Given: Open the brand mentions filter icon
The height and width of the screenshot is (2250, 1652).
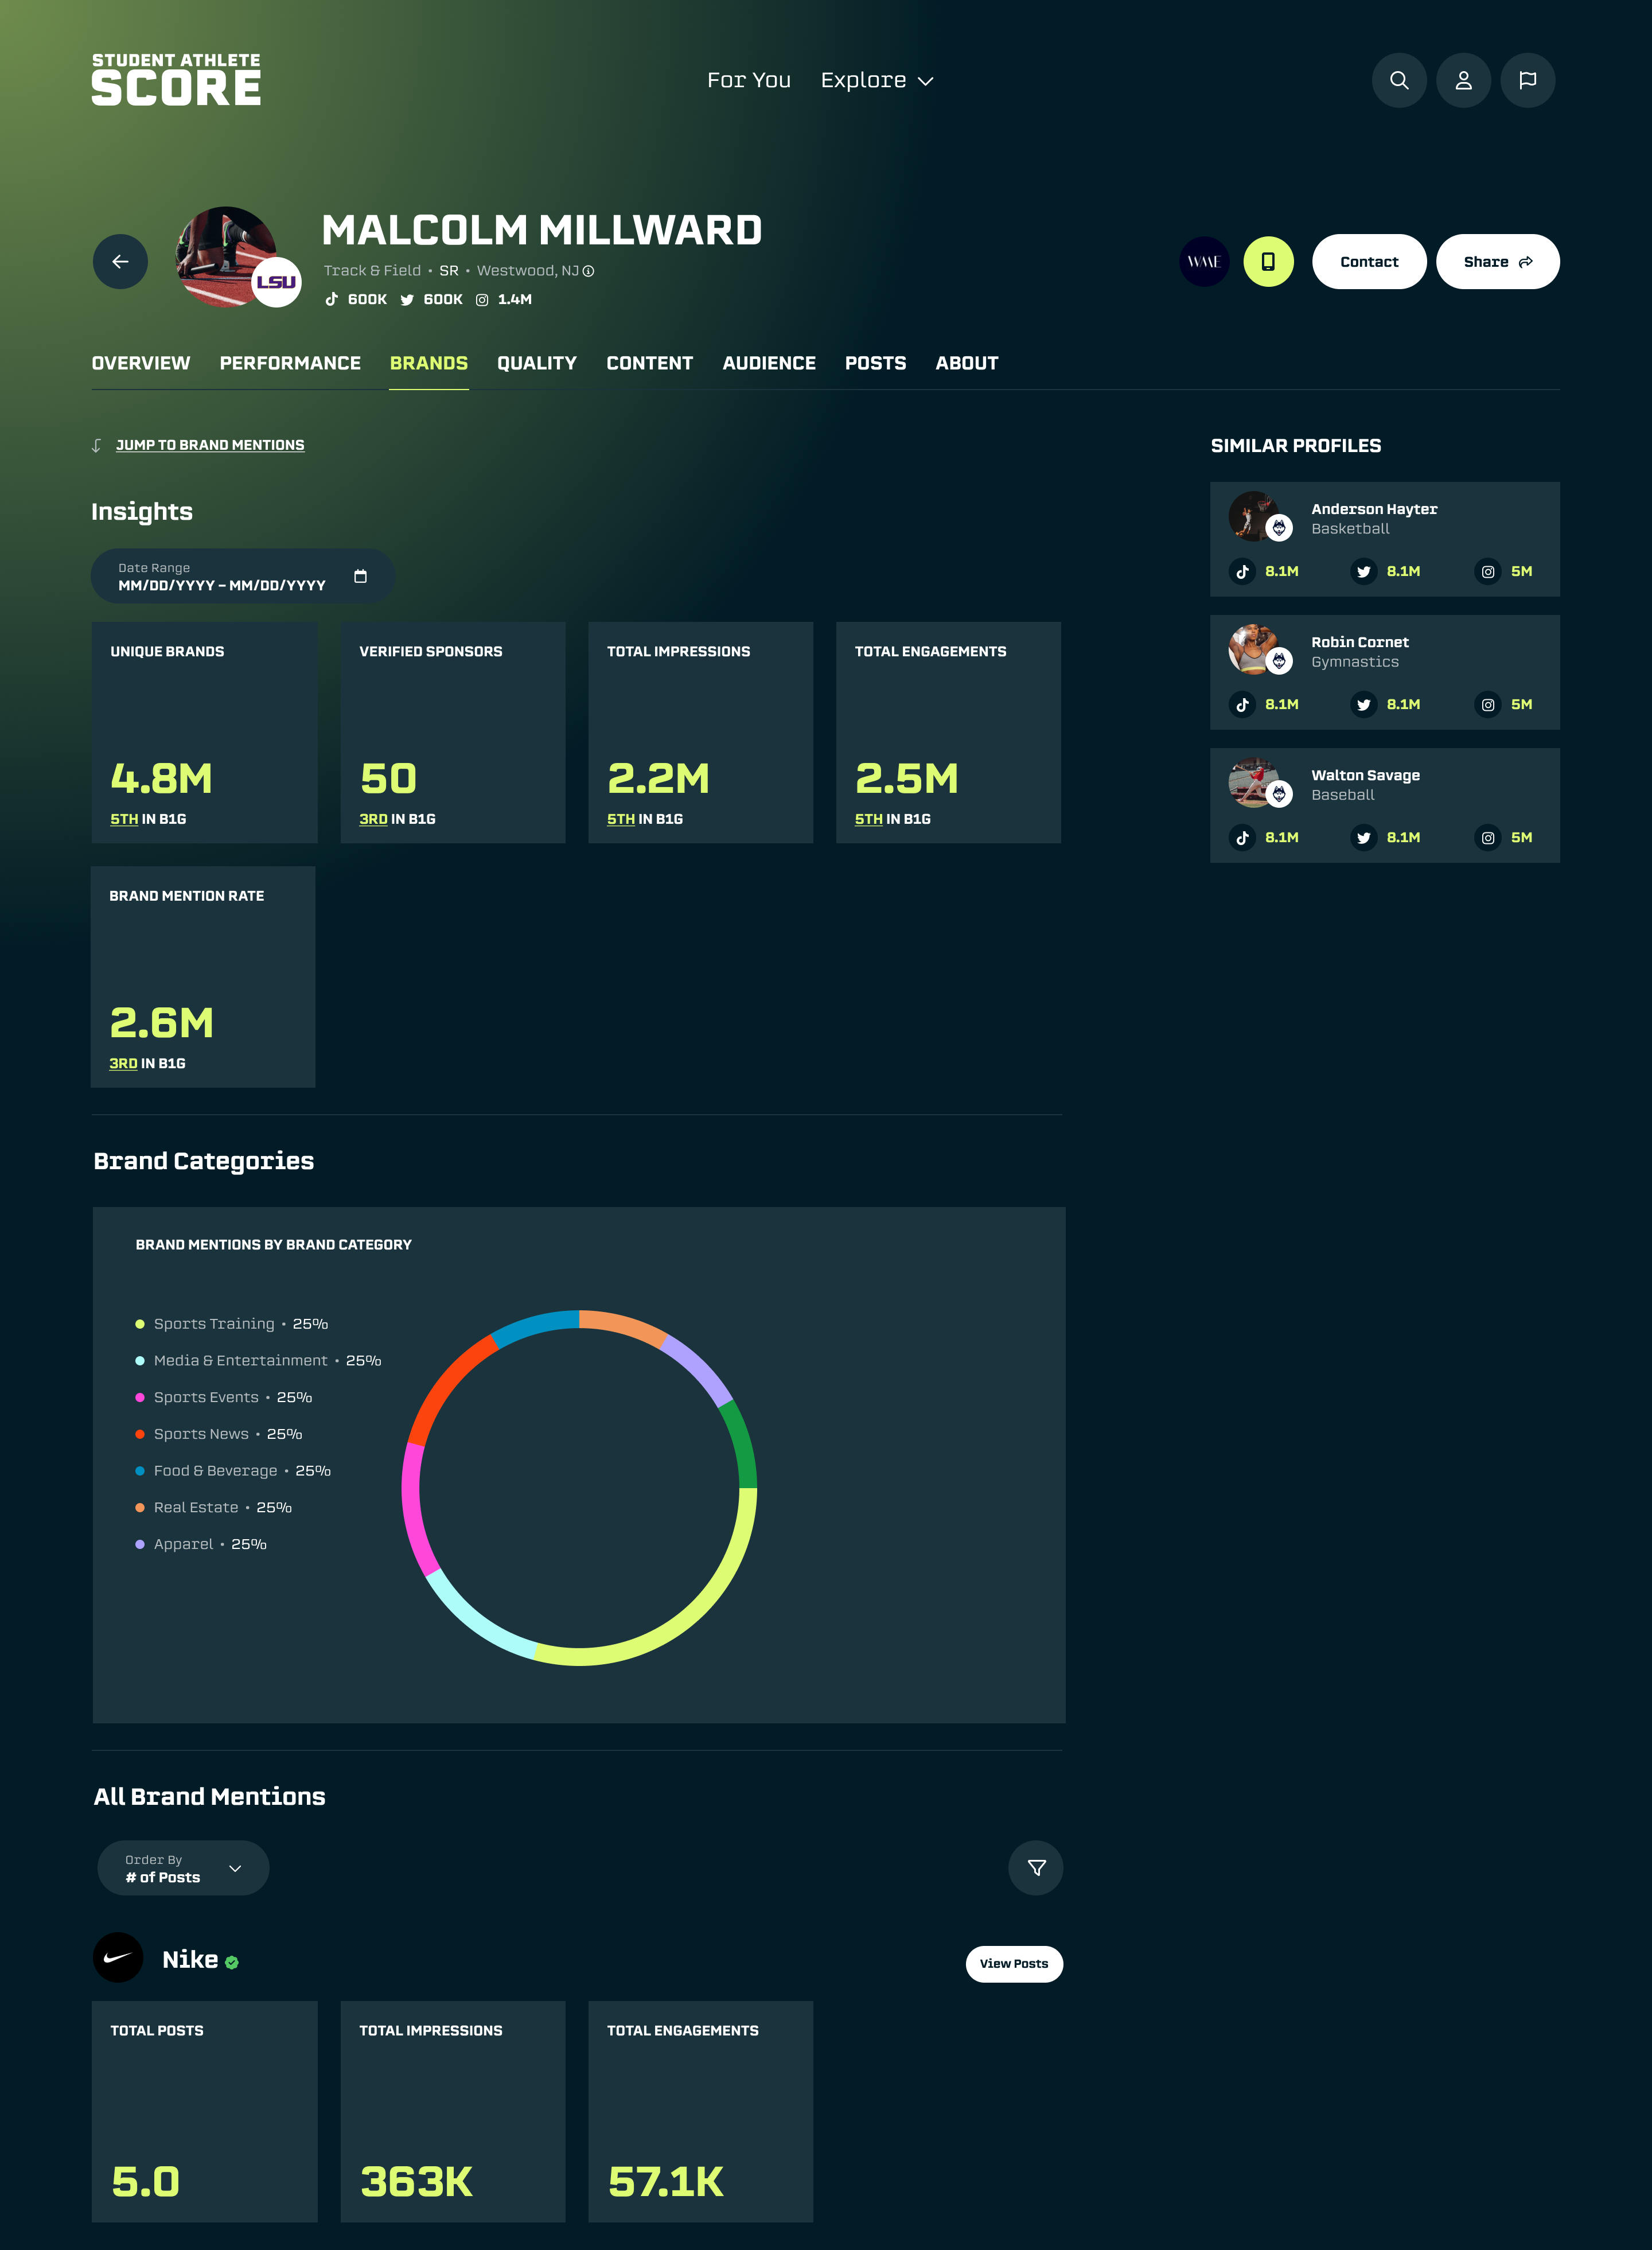Looking at the screenshot, I should 1036,1867.
